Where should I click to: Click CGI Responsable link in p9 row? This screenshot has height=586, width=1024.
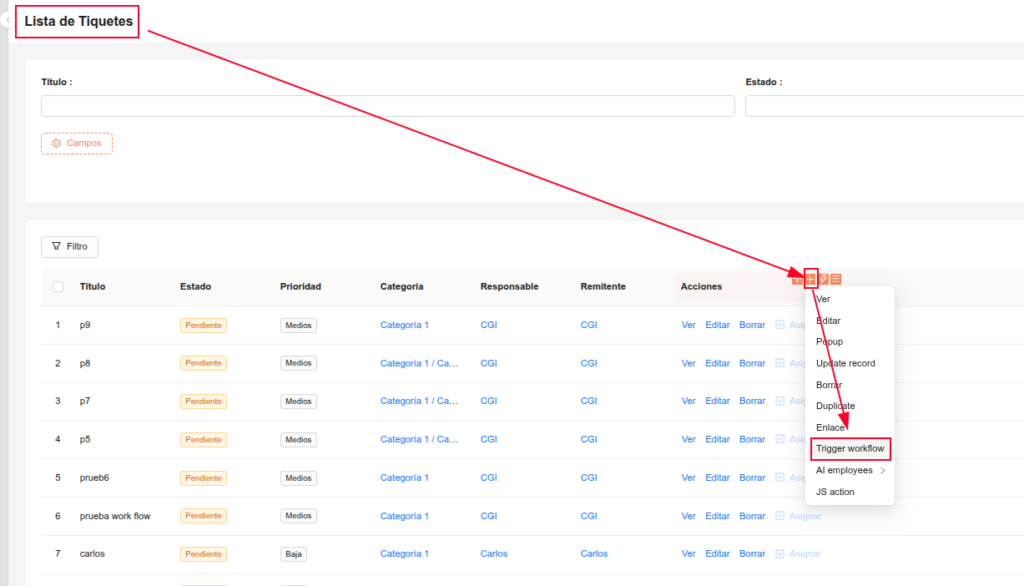tap(488, 325)
